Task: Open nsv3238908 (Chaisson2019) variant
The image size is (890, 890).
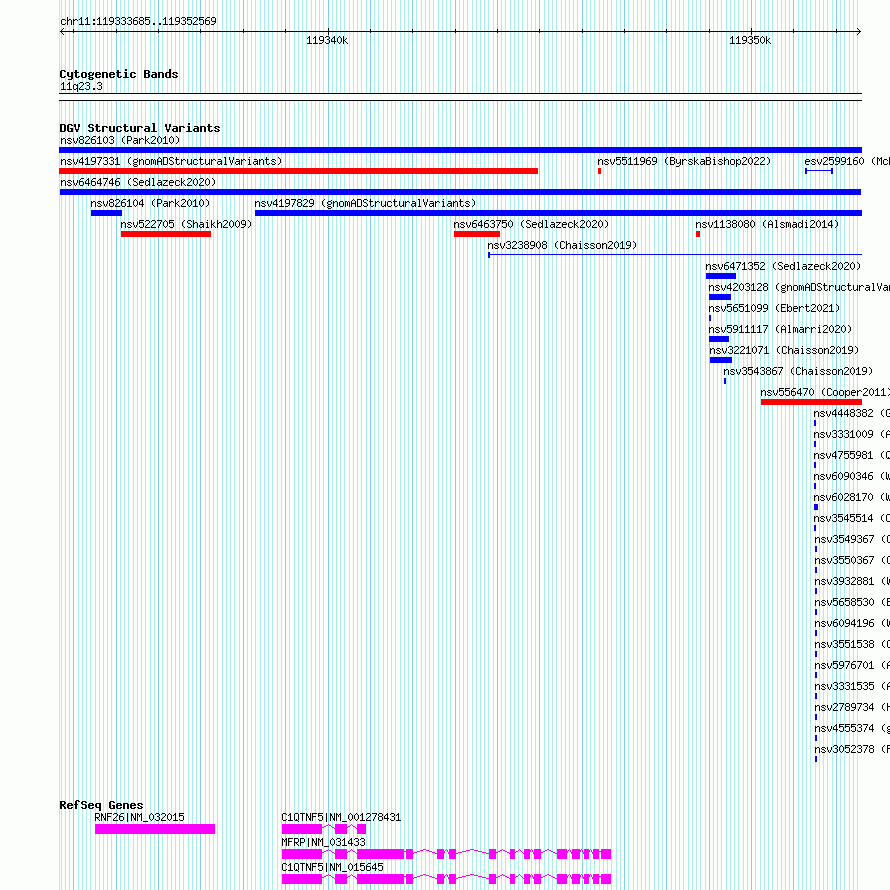Action: pos(562,245)
